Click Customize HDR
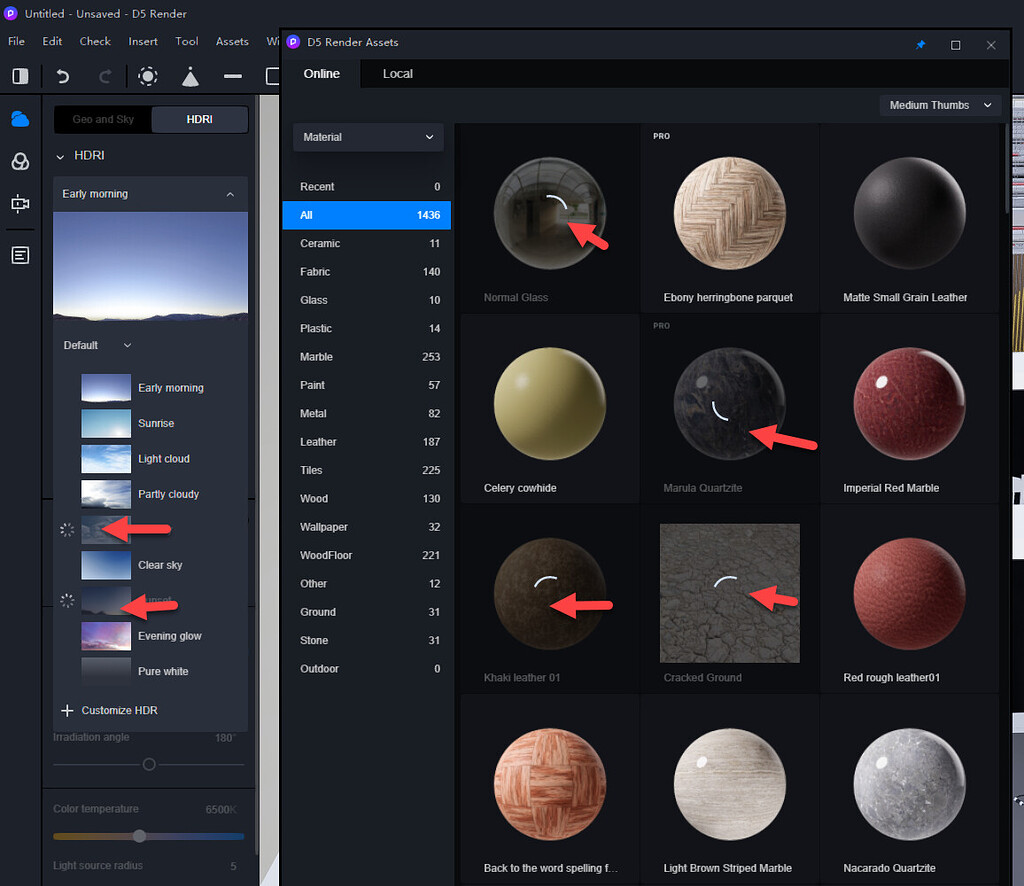This screenshot has height=886, width=1024. 120,710
